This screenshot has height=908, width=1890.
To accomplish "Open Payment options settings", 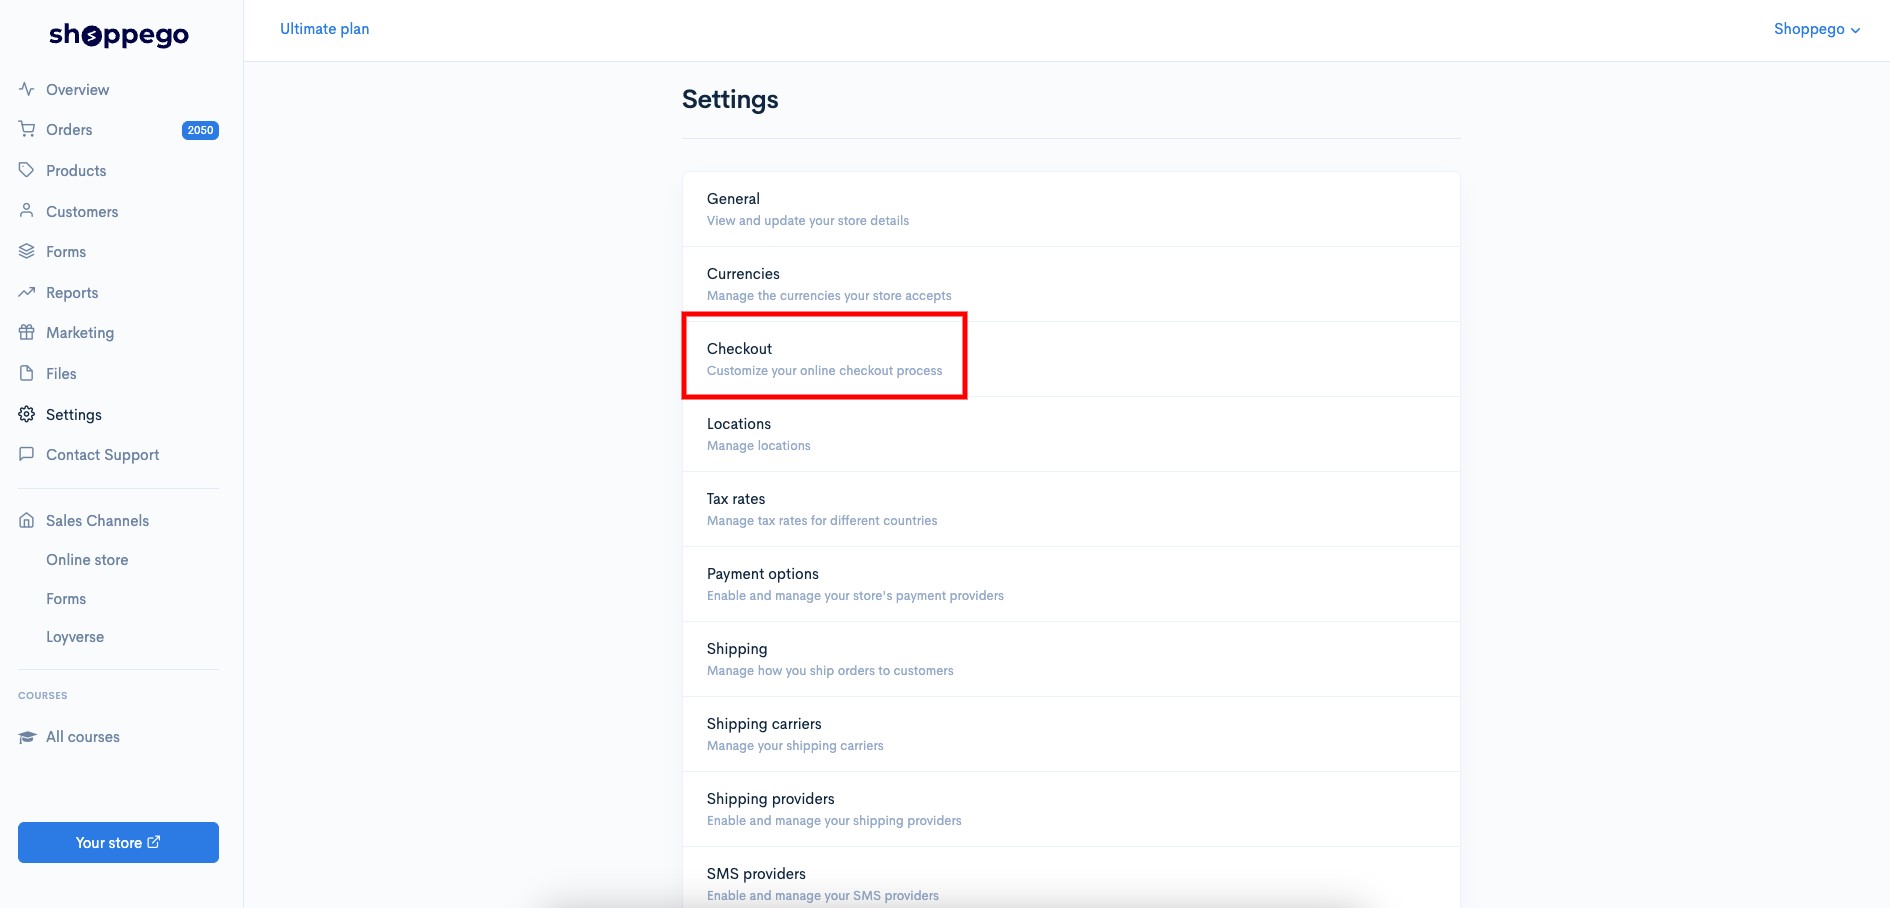I will coord(1071,584).
